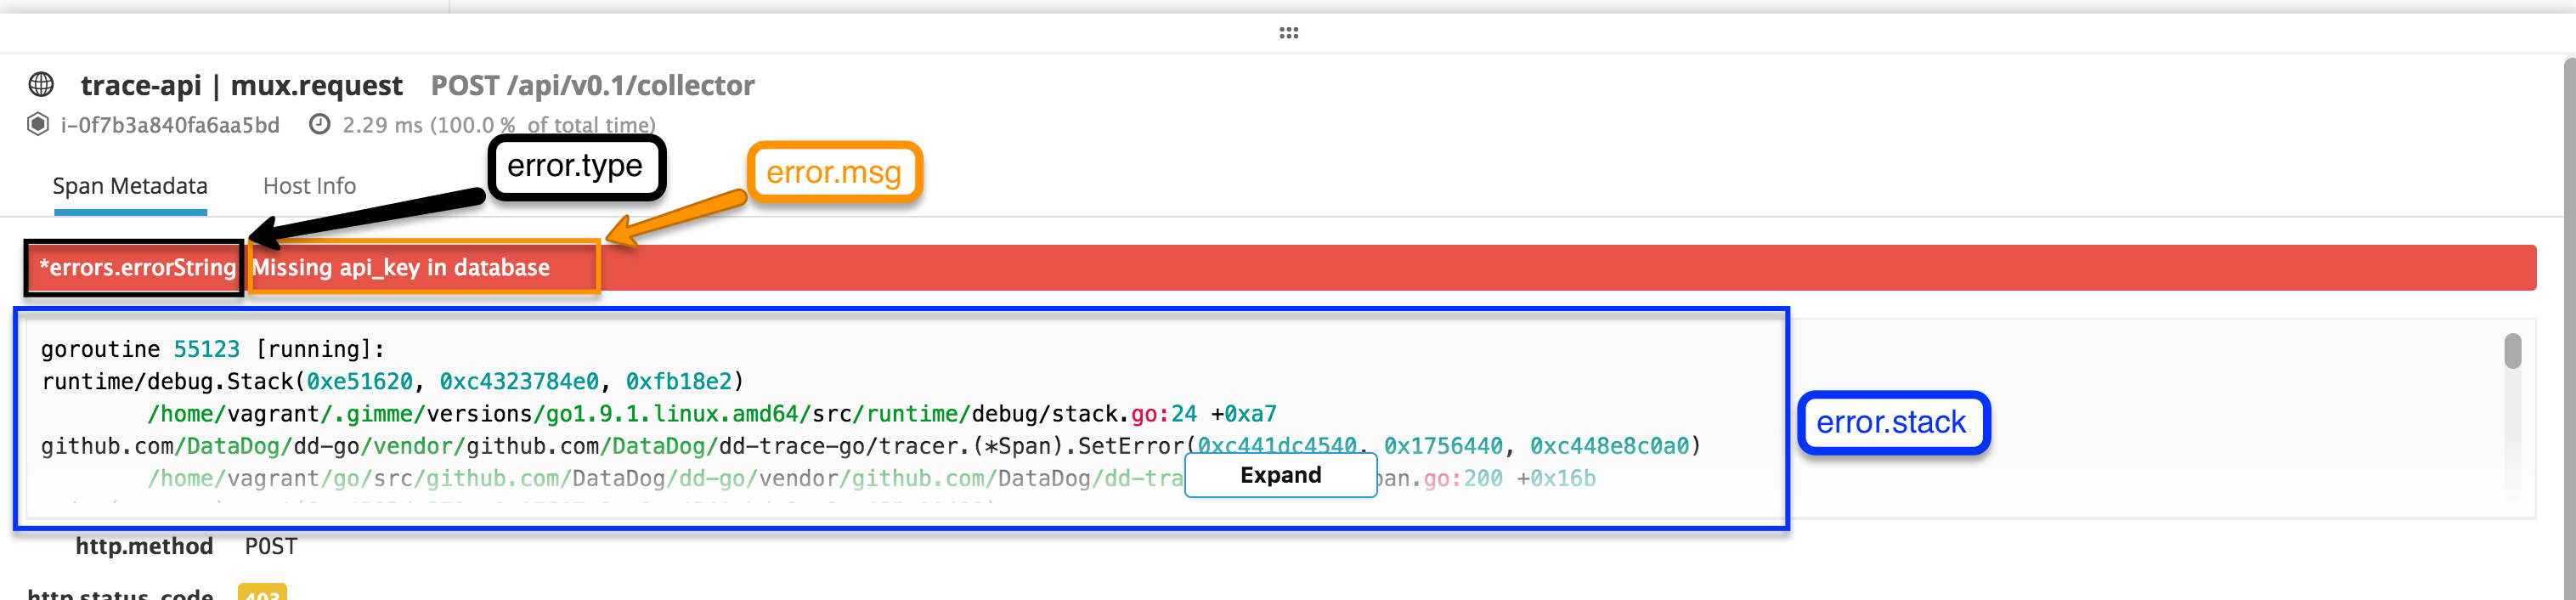Select the Span Metadata tab

click(130, 186)
